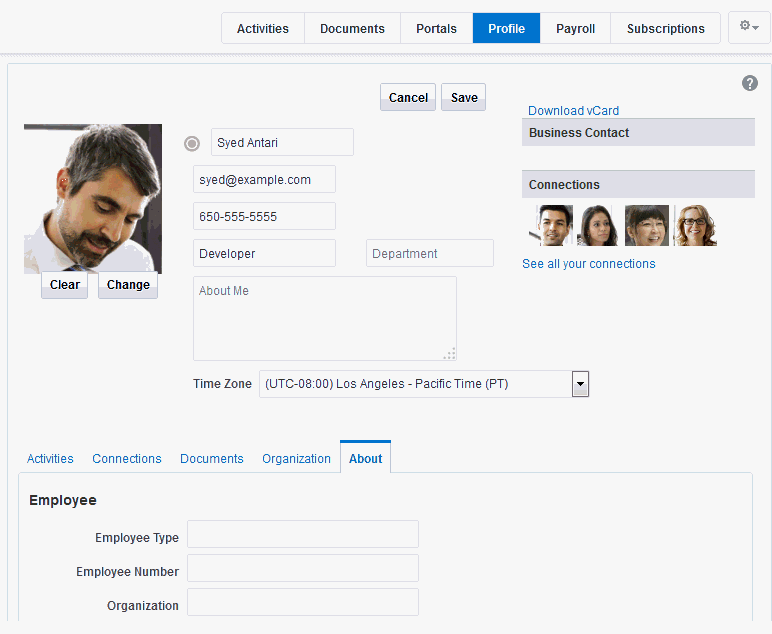The width and height of the screenshot is (772, 634).
Task: Select the Profile top tab
Action: pyautogui.click(x=506, y=29)
